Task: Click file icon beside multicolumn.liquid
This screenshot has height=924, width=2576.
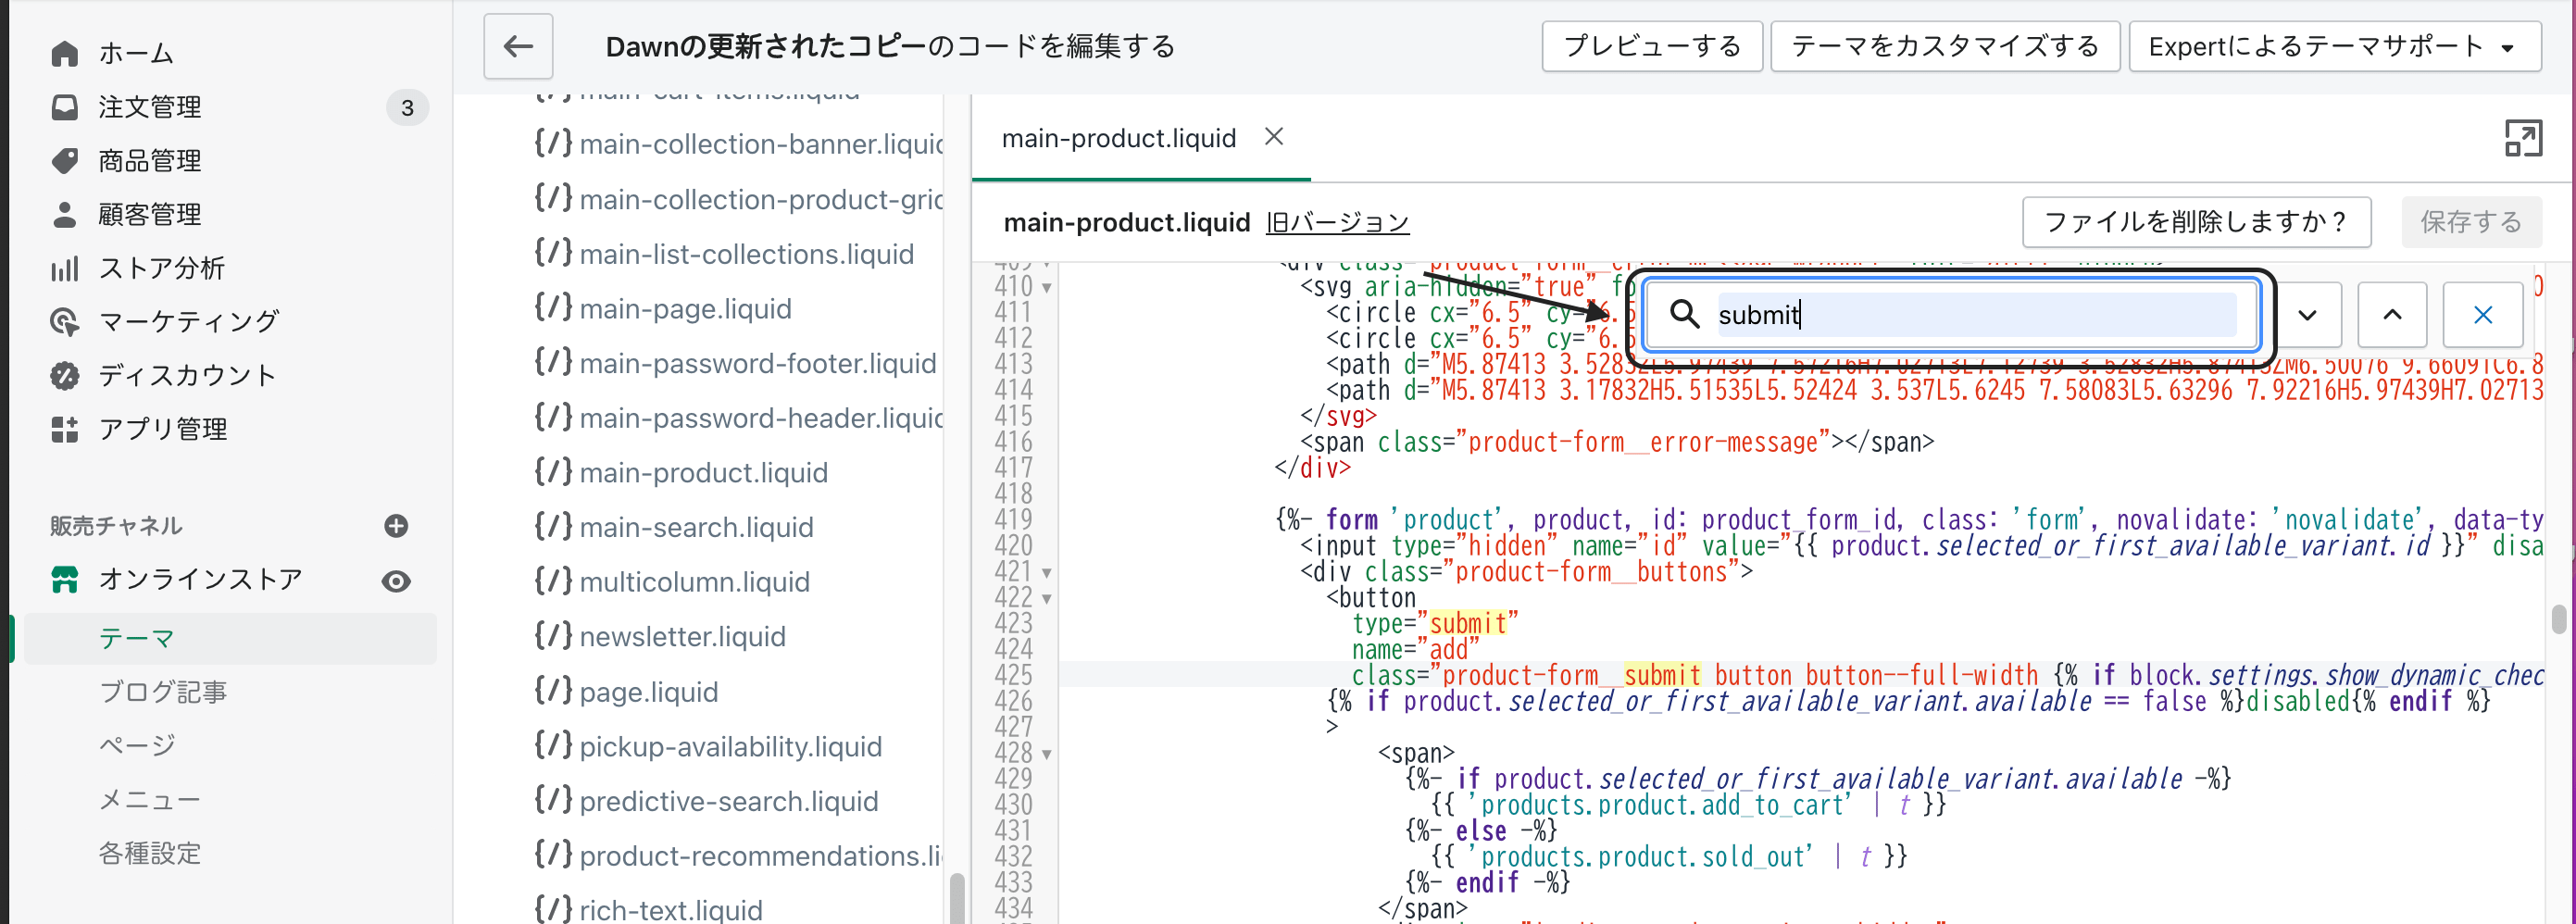Action: (553, 580)
